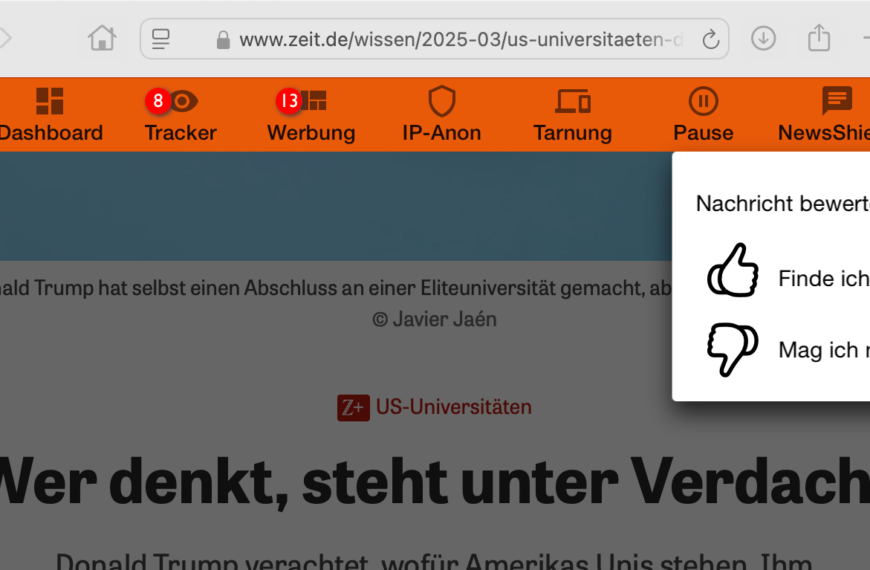The height and width of the screenshot is (570, 870).
Task: Click the '© Javier Jaén' image credit
Action: pyautogui.click(x=434, y=319)
